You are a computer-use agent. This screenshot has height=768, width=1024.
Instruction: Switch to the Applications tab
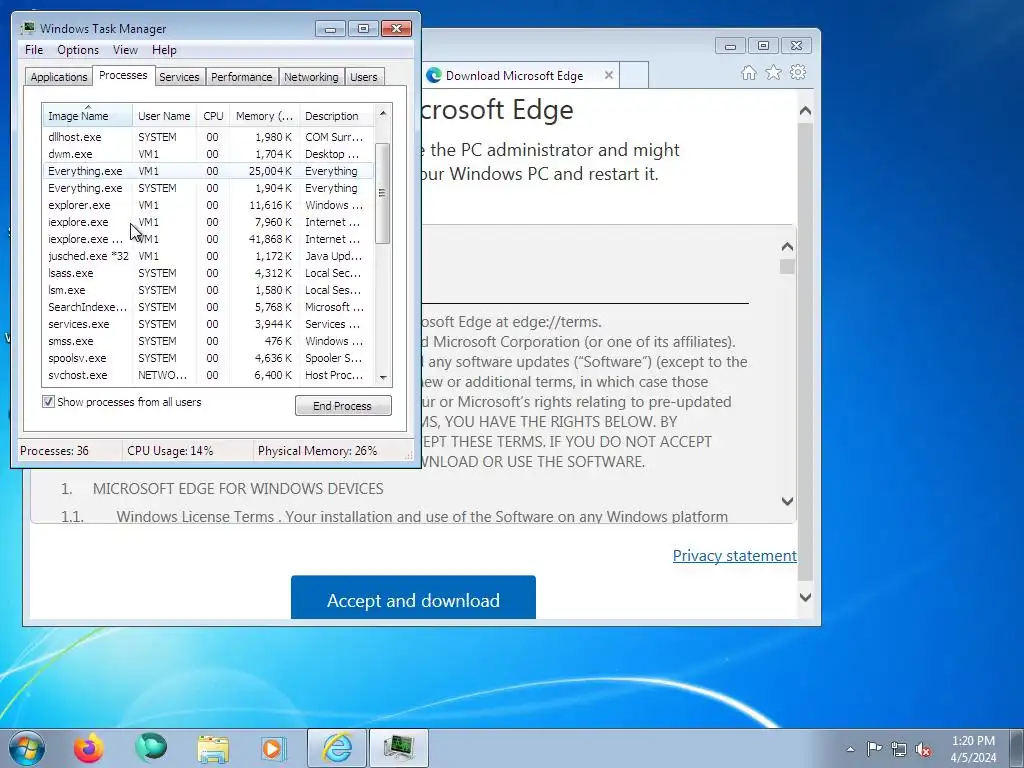pos(59,76)
